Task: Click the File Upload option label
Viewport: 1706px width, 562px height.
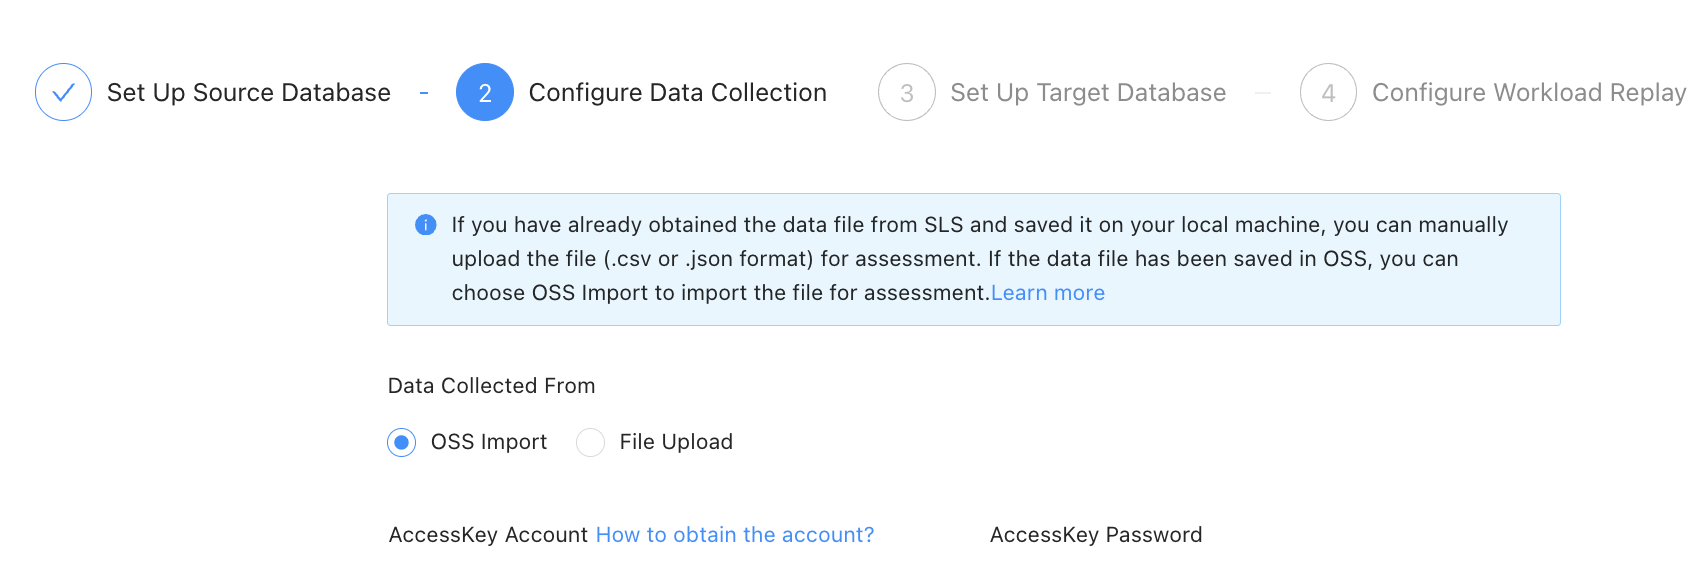Action: point(676,442)
